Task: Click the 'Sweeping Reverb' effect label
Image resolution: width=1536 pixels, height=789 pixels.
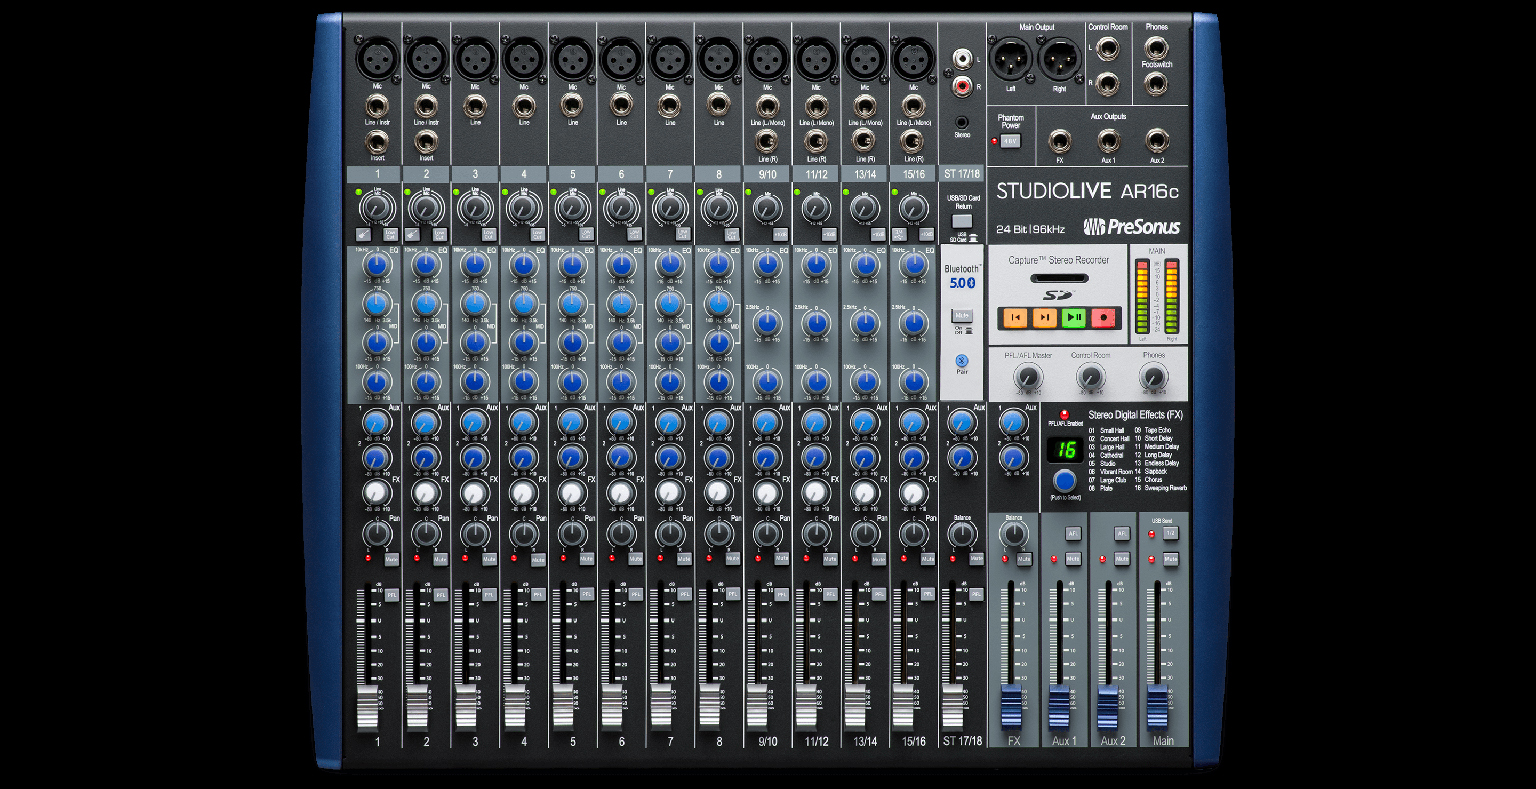Action: pos(1164,488)
